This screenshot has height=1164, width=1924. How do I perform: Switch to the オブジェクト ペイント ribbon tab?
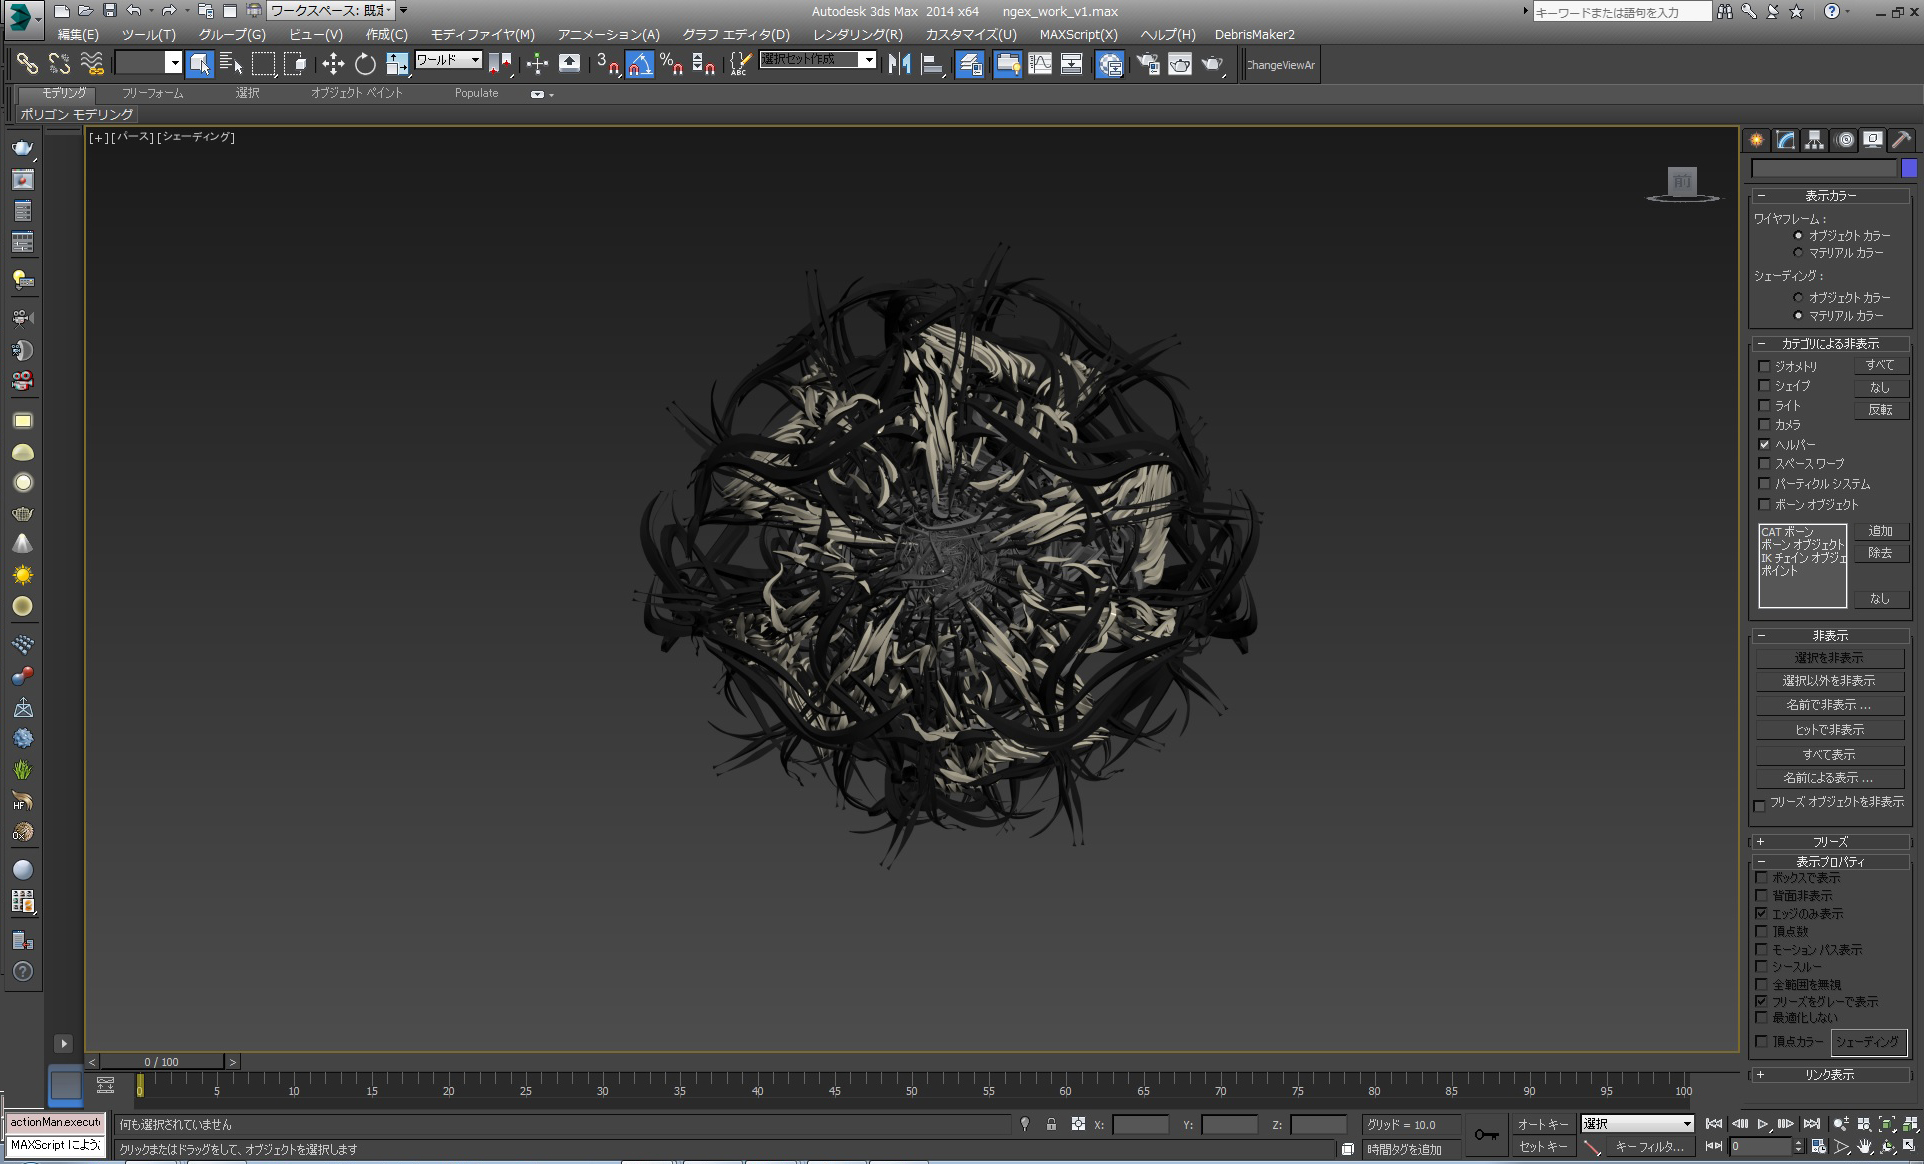(x=357, y=93)
